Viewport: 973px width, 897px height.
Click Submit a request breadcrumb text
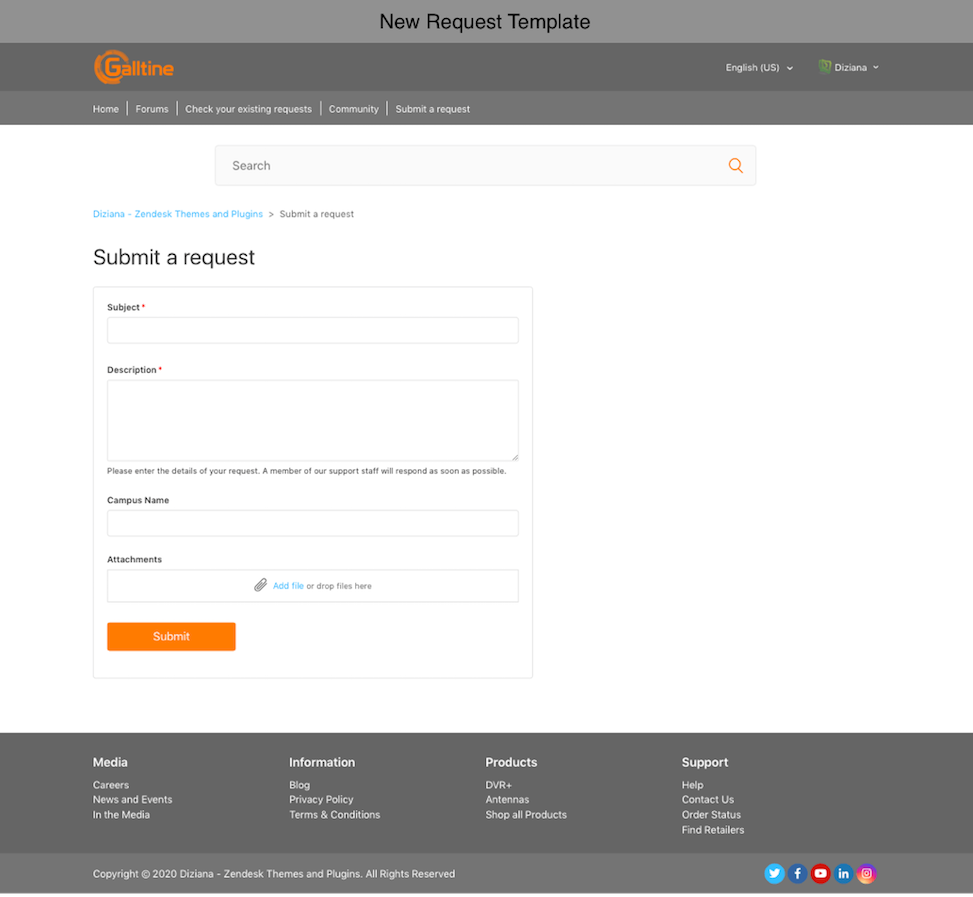point(316,214)
